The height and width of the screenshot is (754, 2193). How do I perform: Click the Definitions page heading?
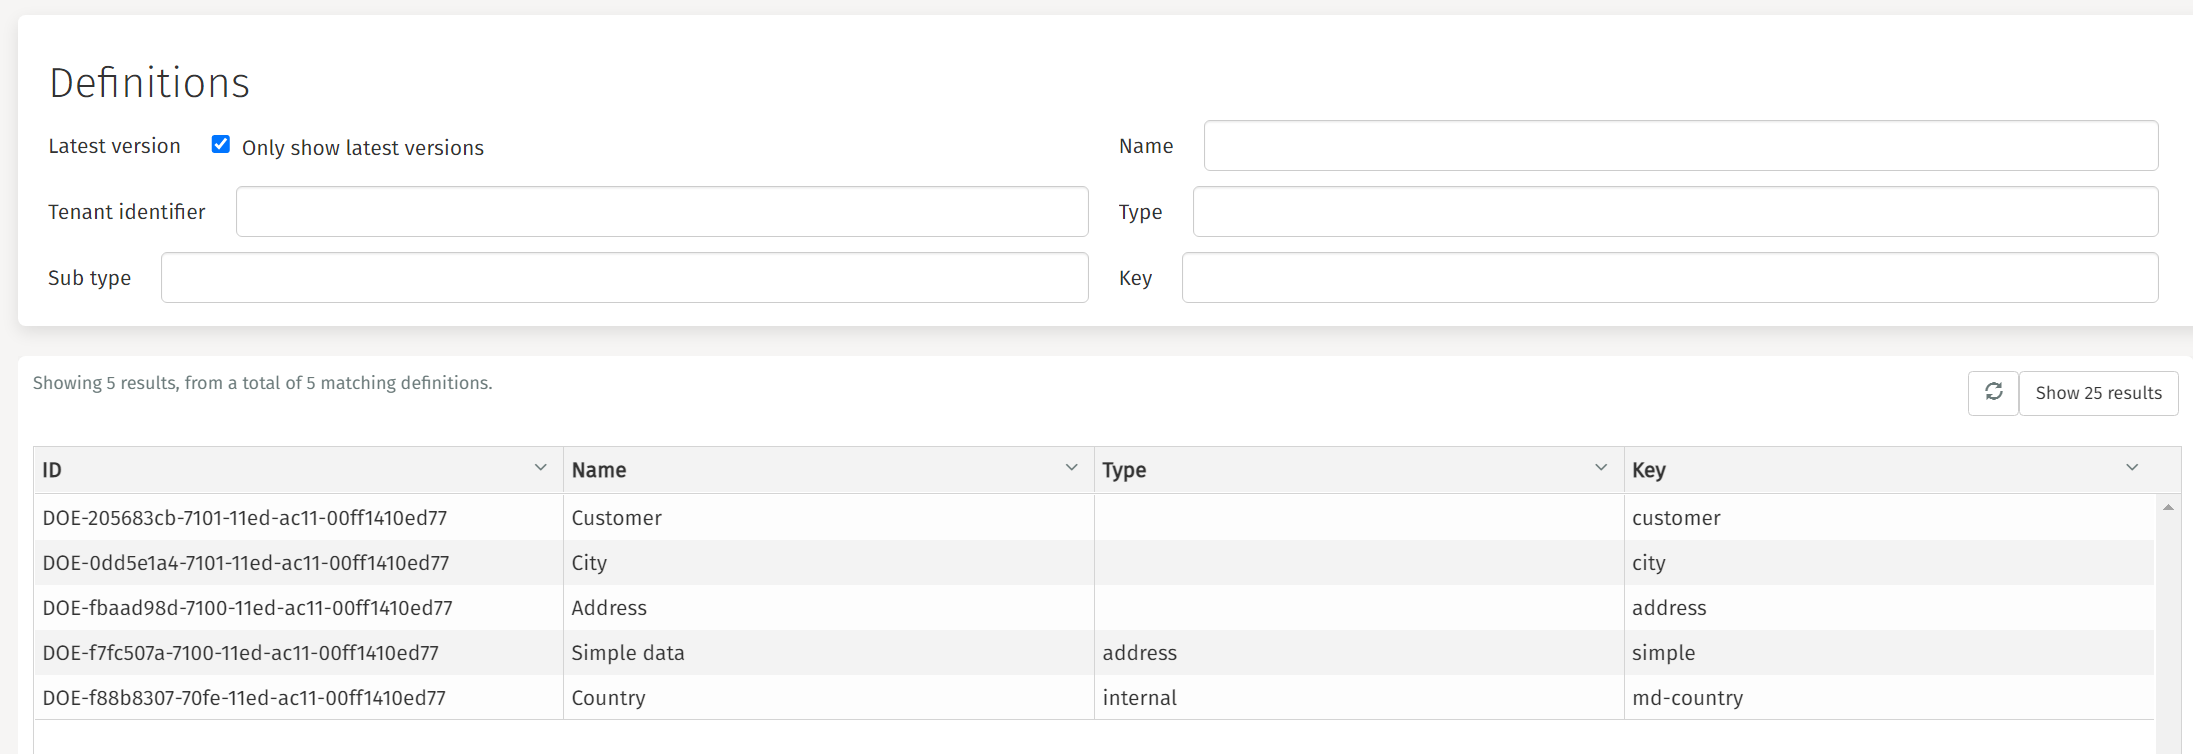(150, 83)
